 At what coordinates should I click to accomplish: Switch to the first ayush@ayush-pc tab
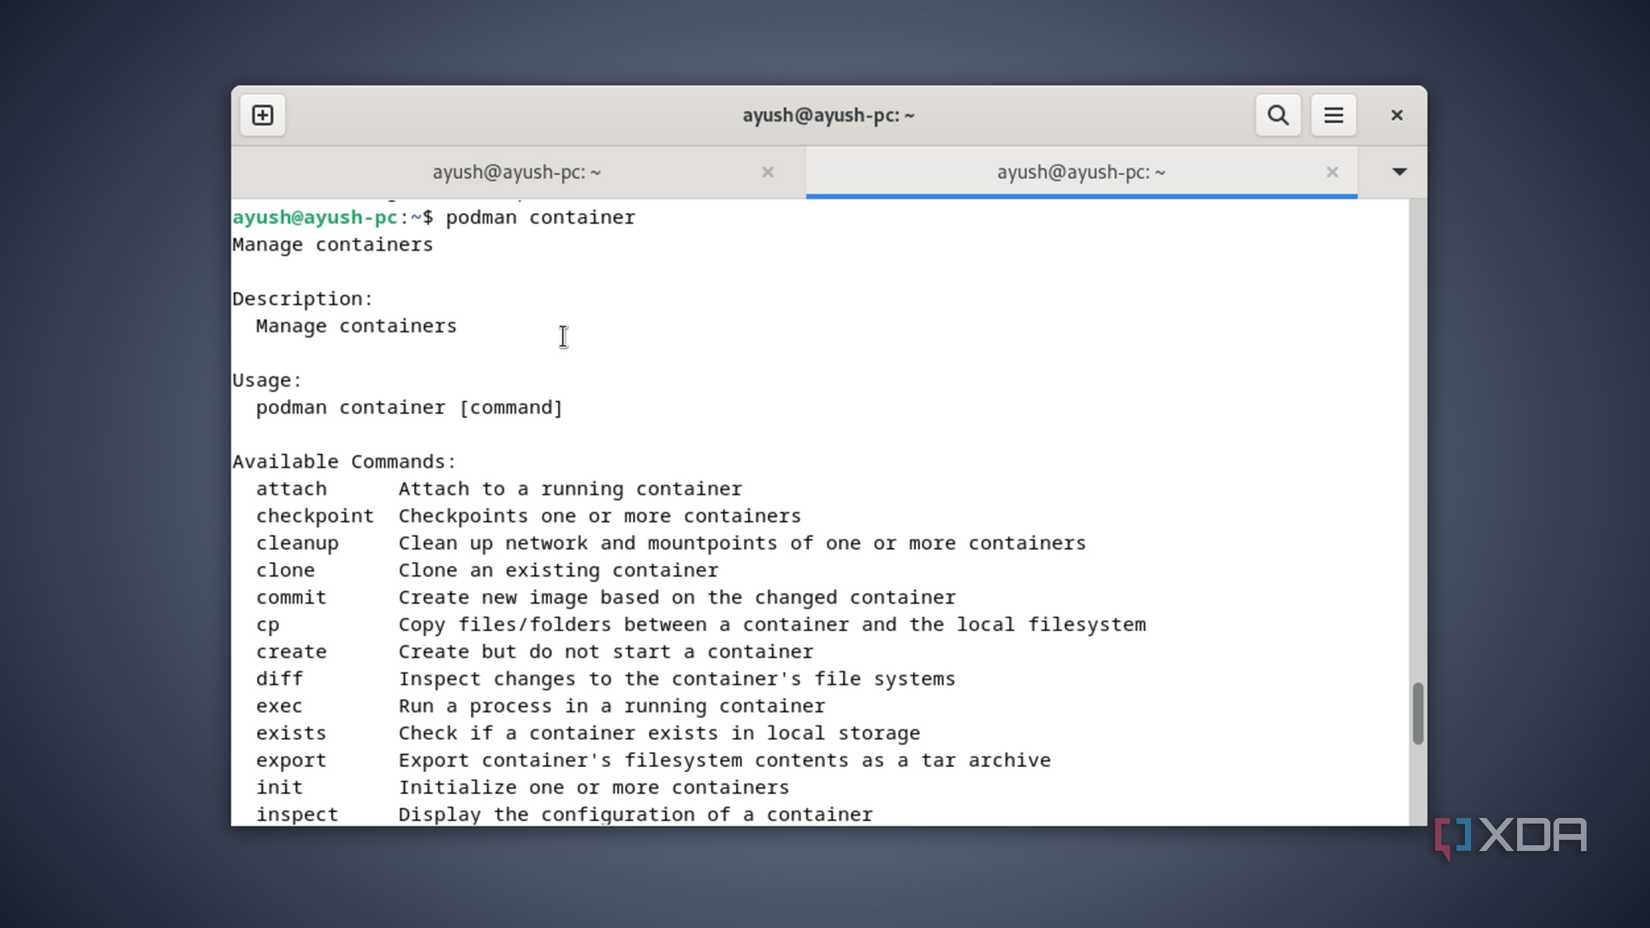pos(517,172)
